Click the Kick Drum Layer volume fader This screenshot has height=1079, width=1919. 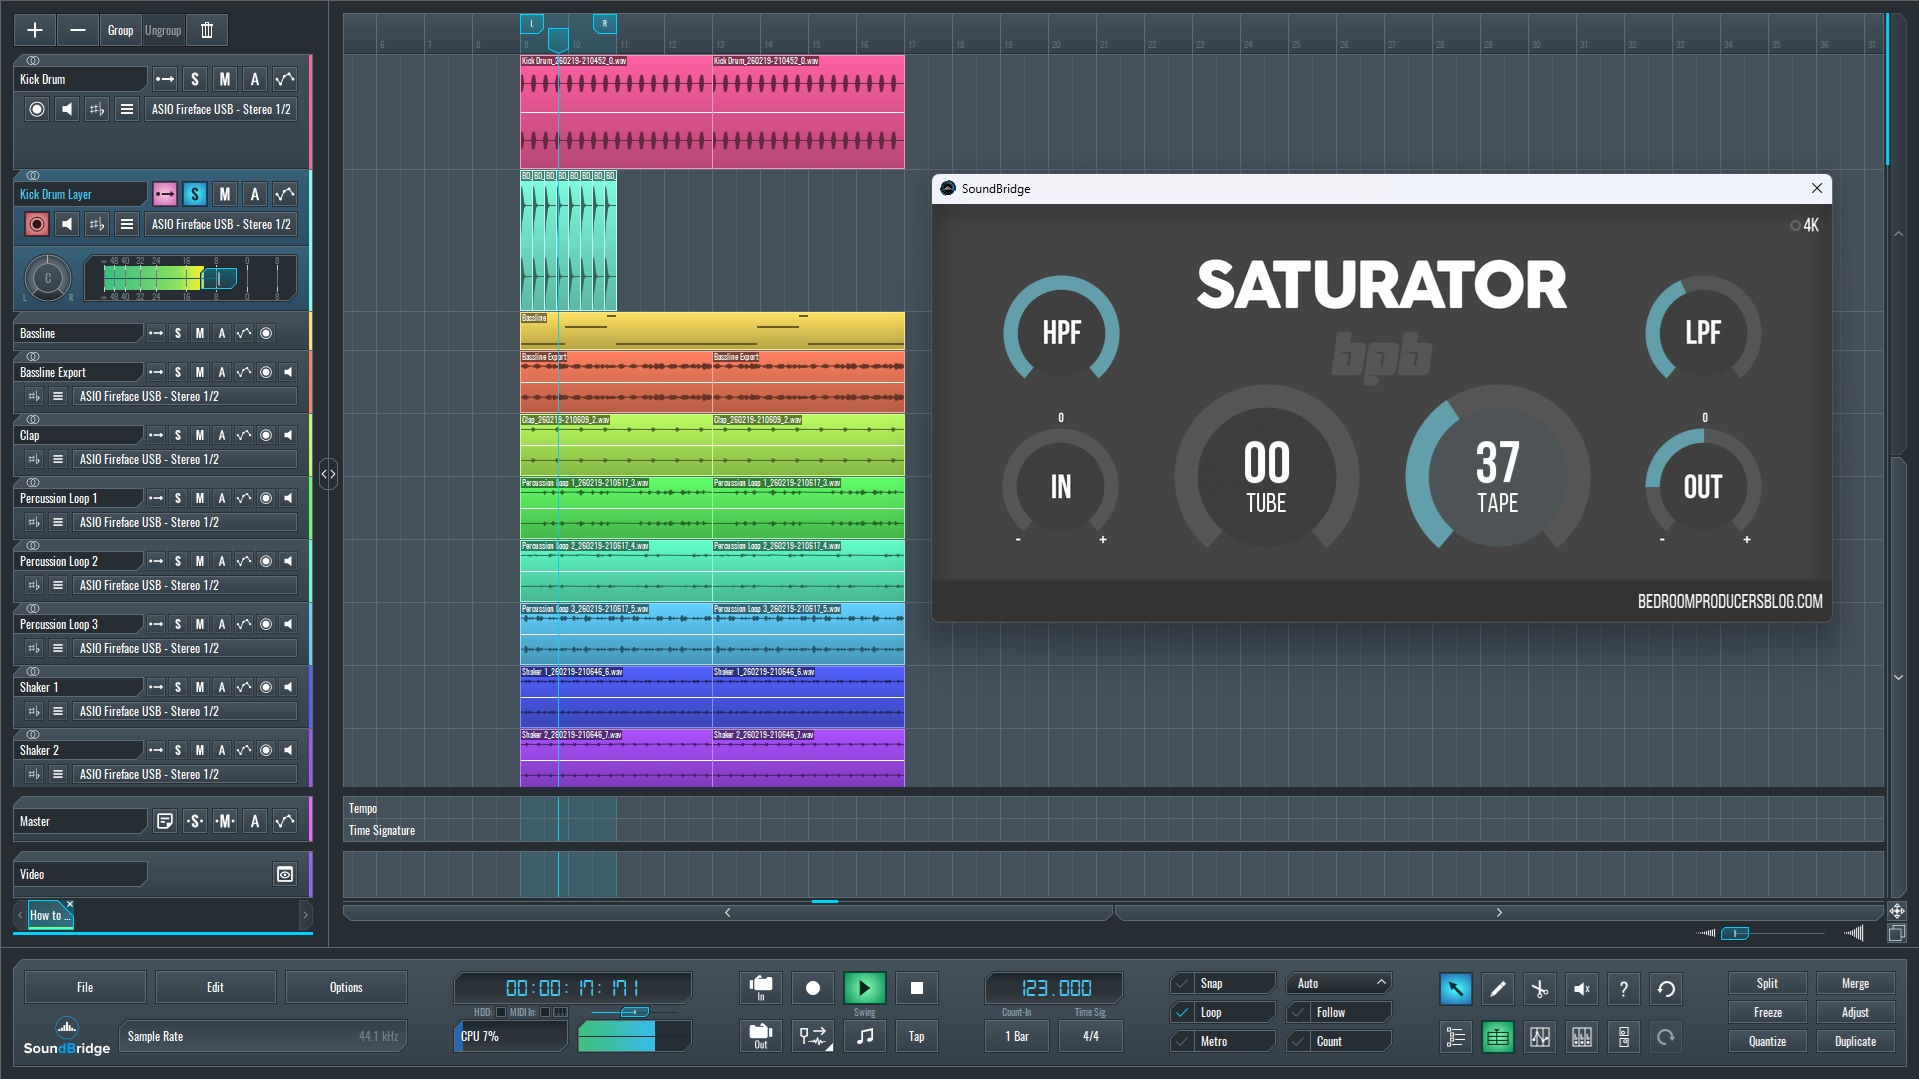click(x=219, y=279)
